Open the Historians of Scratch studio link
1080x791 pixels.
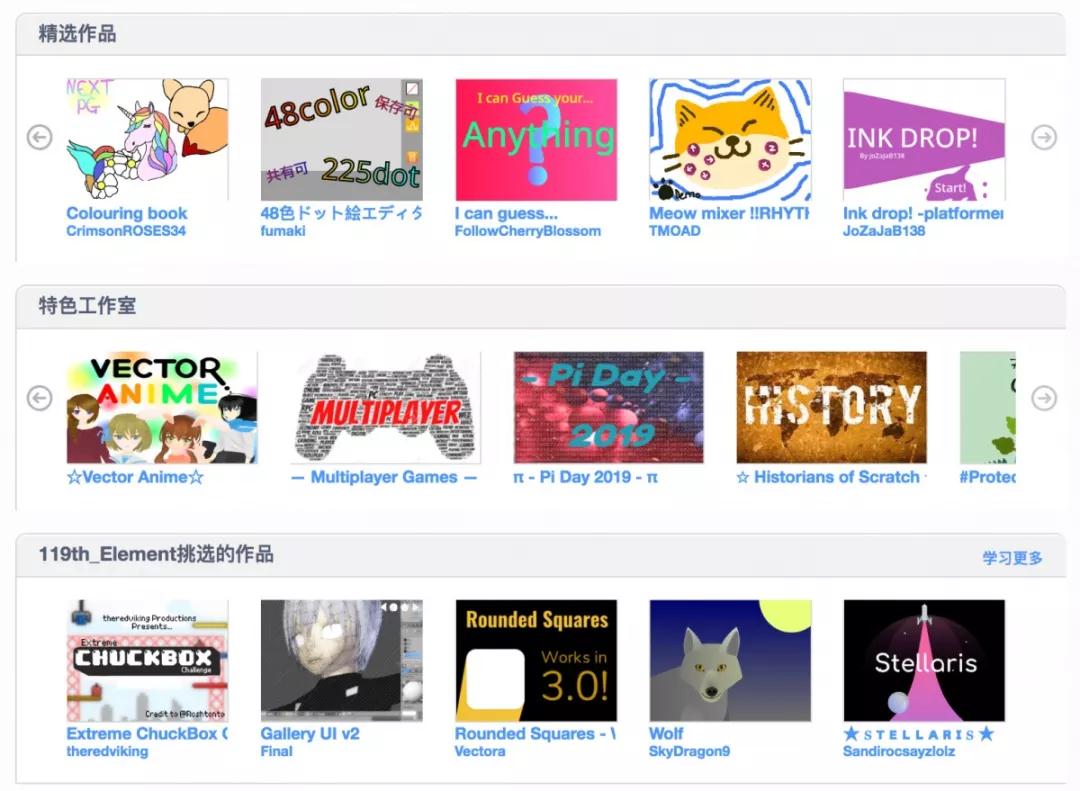(x=831, y=477)
